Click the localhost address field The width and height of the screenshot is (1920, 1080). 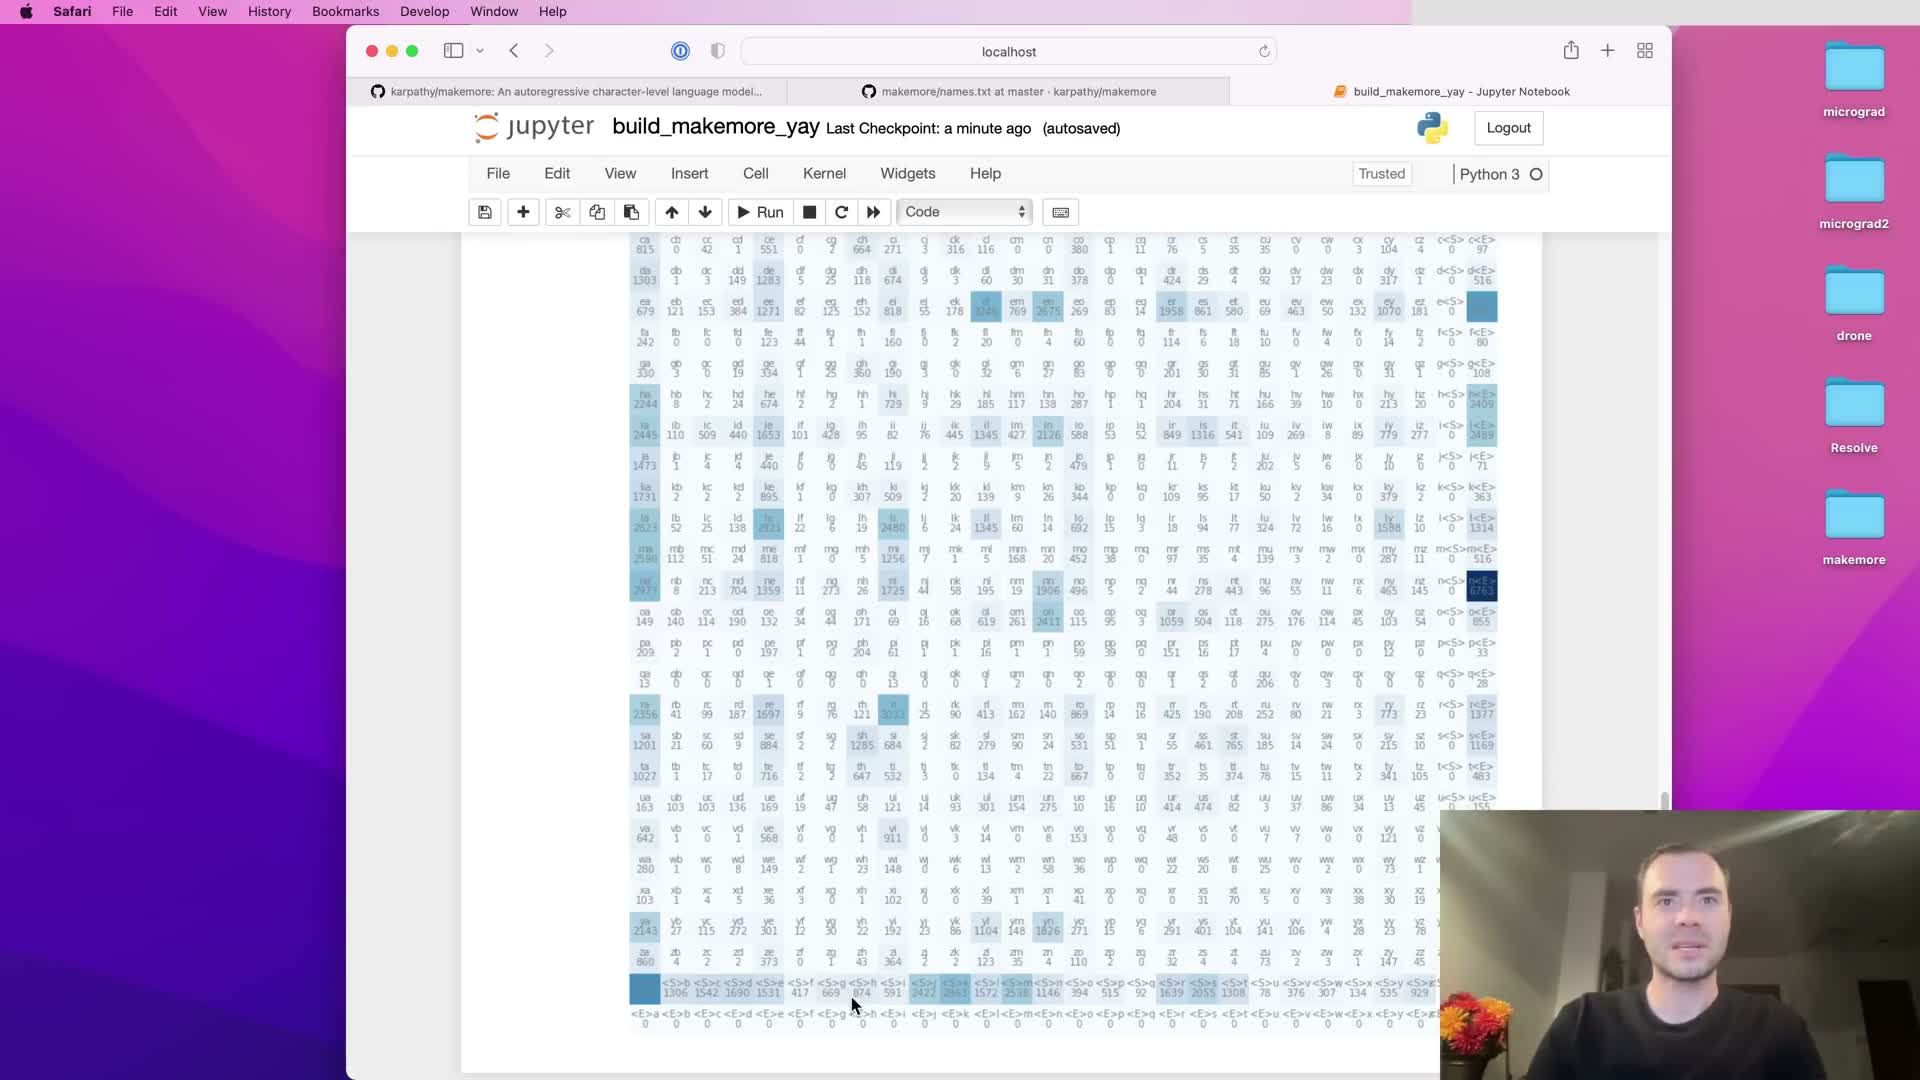click(1008, 51)
